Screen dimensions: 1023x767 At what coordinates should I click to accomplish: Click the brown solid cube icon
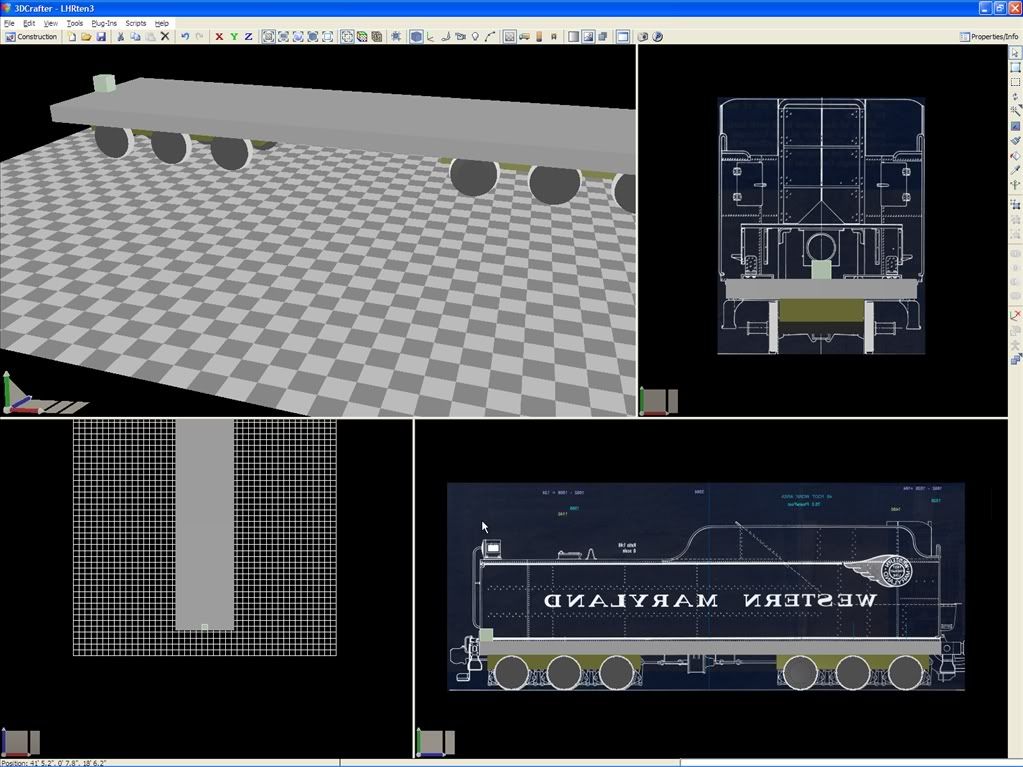tap(376, 37)
